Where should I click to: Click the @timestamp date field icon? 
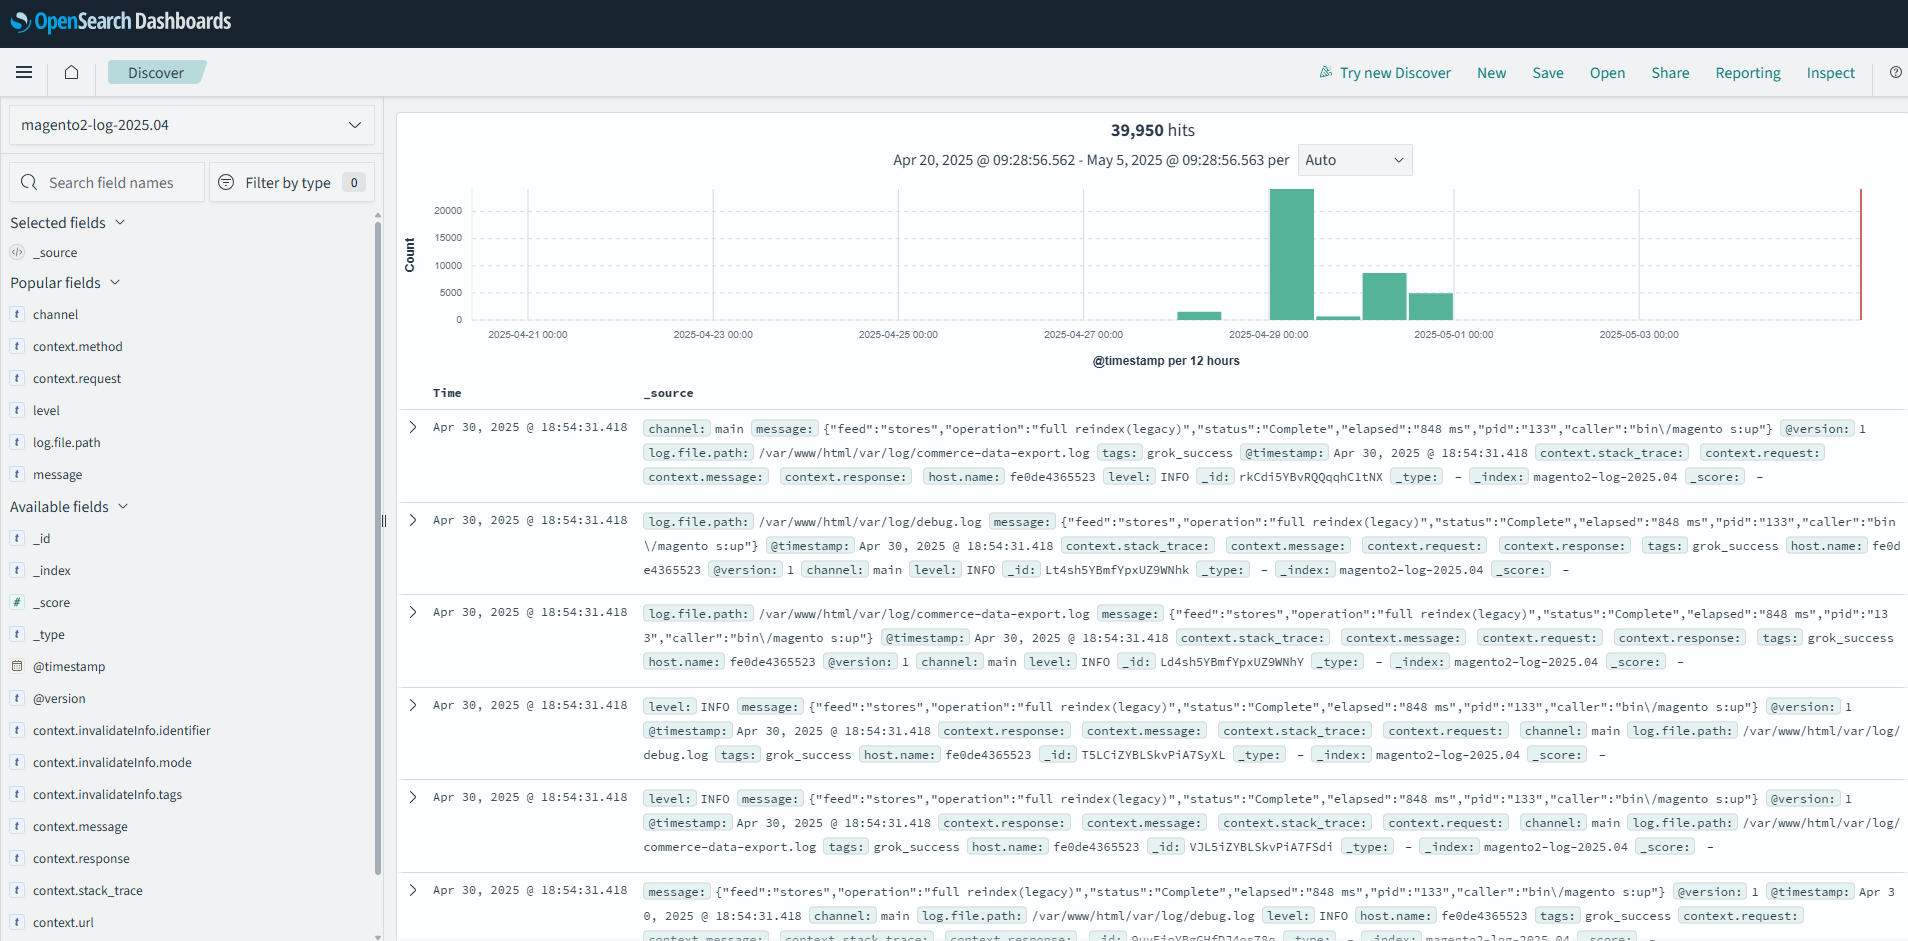tap(17, 666)
